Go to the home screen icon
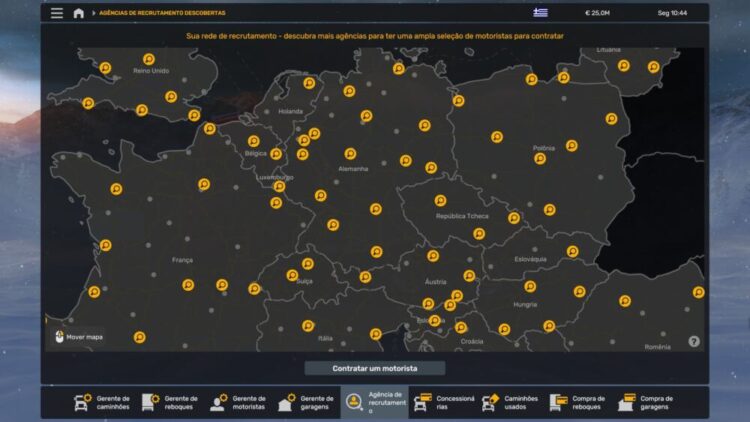Viewport: 750px width, 422px height. click(78, 13)
